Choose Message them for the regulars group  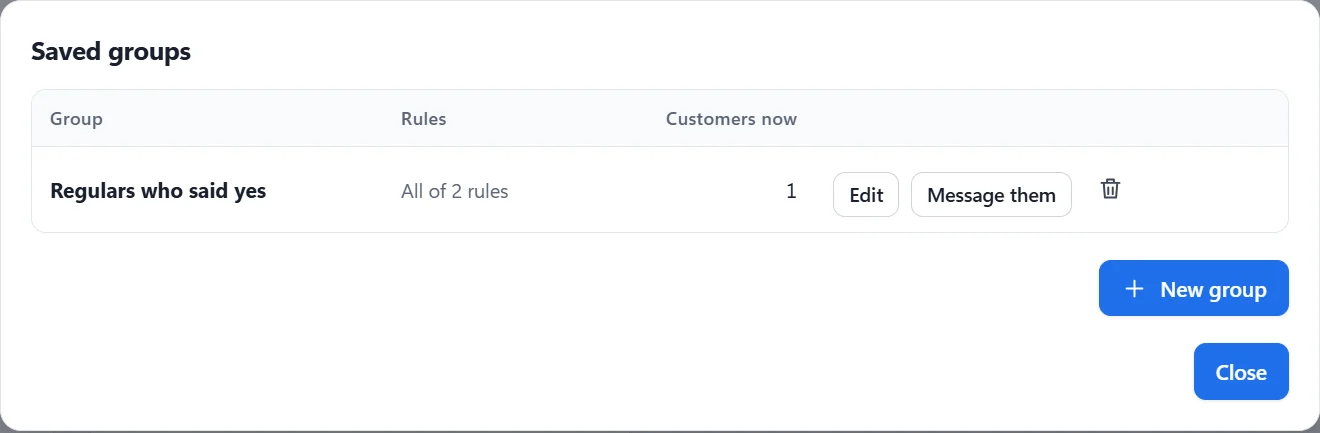click(x=991, y=195)
